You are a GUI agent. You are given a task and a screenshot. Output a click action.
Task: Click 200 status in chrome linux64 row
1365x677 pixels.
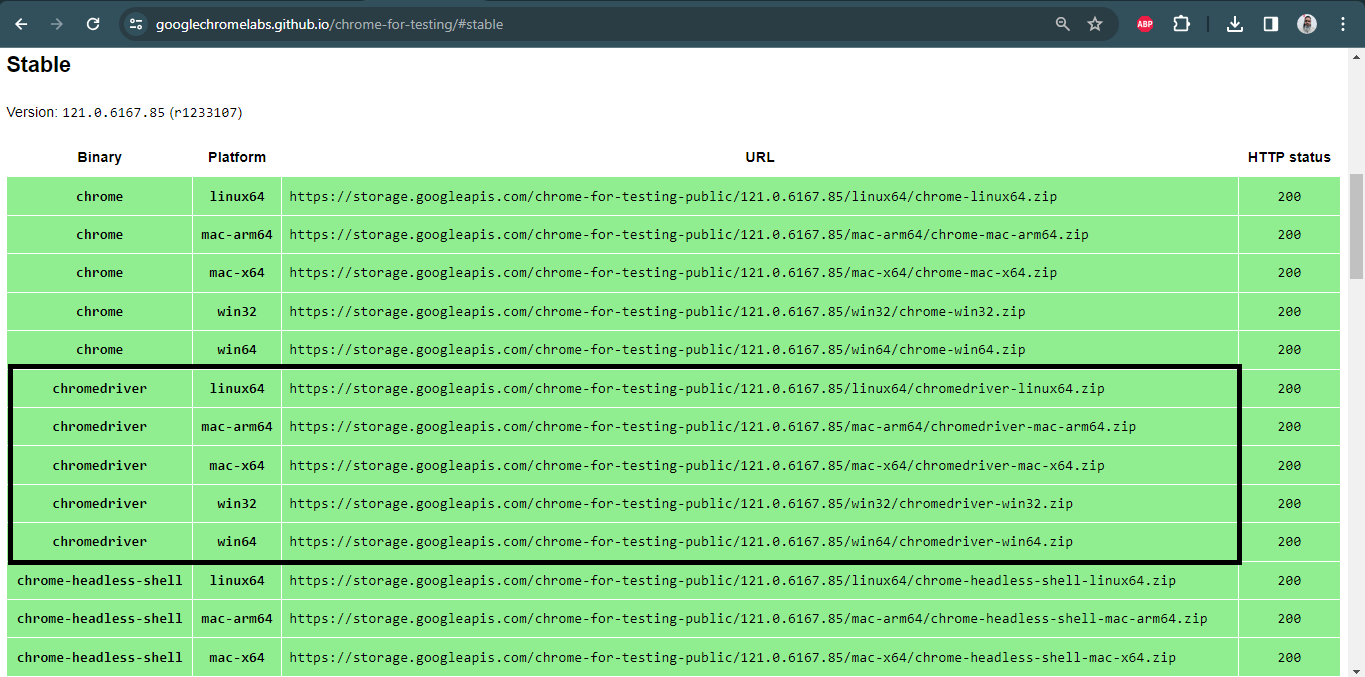click(x=1289, y=197)
